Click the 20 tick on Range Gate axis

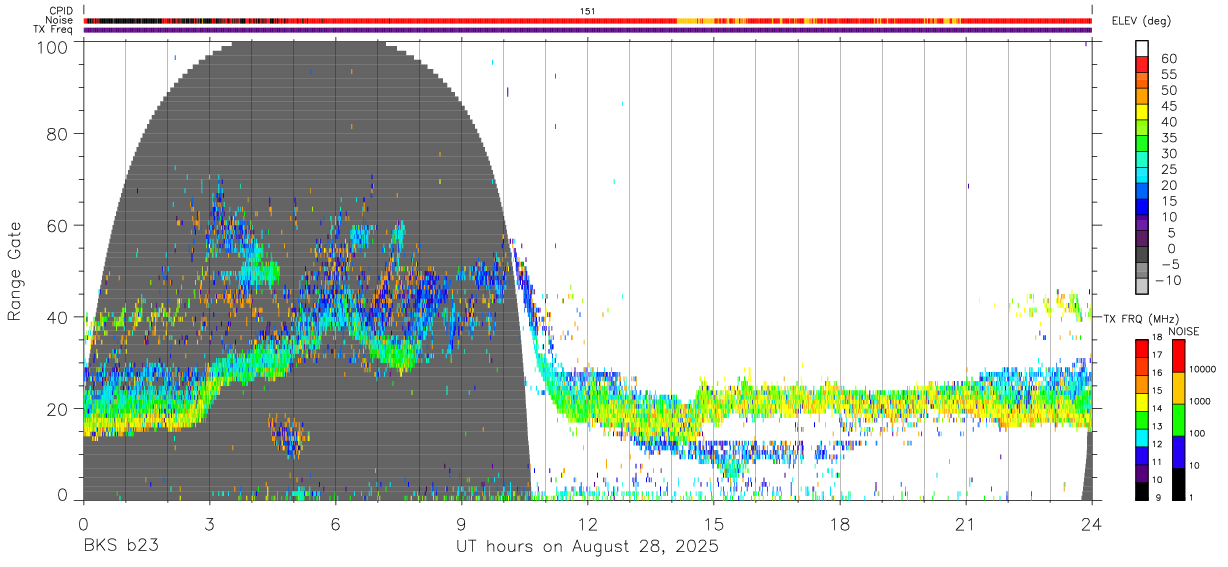point(57,408)
